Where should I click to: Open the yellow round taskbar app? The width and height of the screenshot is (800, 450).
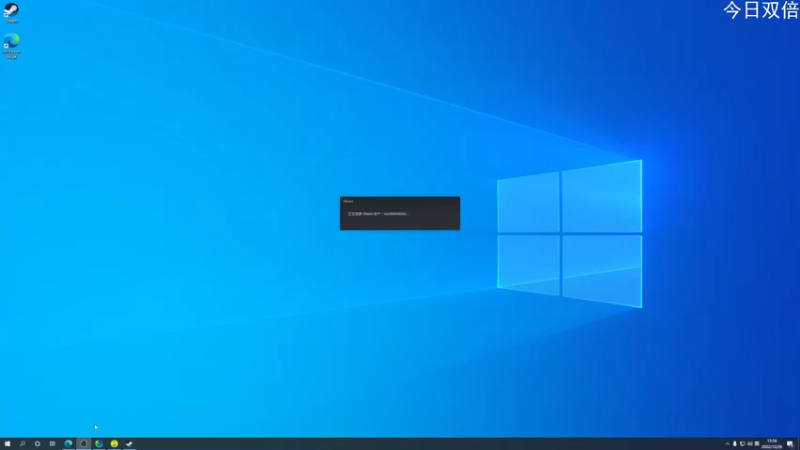point(114,444)
